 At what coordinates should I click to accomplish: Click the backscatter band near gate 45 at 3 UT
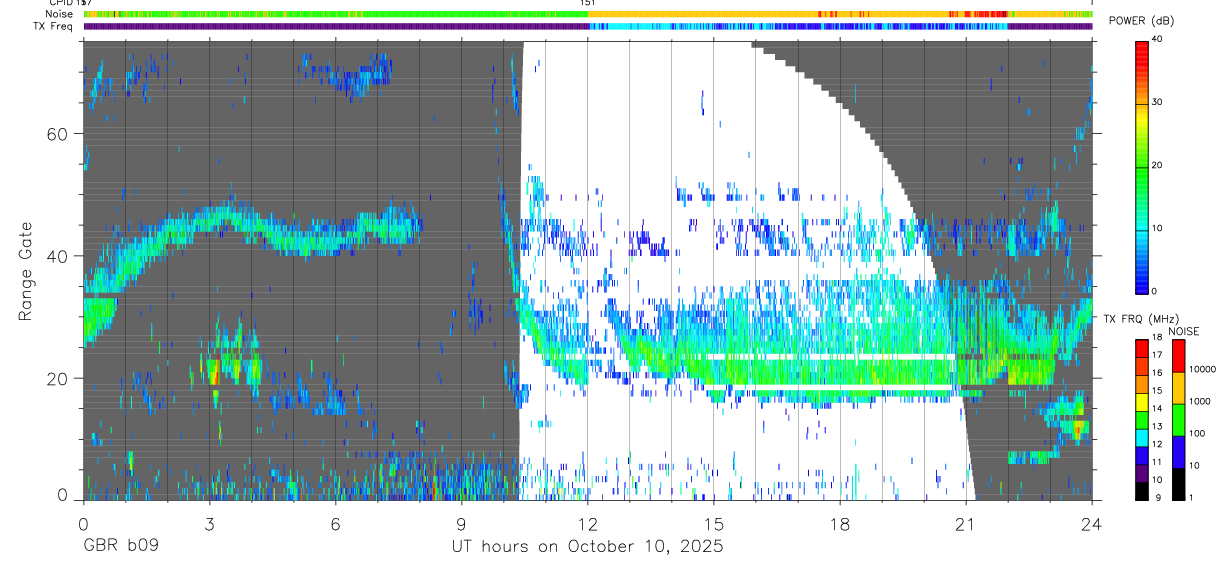click(x=209, y=219)
